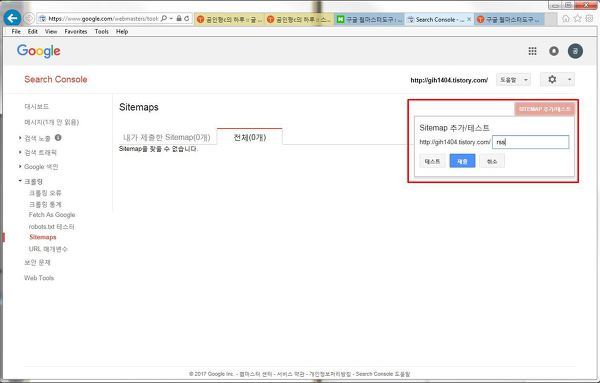The image size is (600, 383).
Task: Click the browser forward arrow button
Action: coord(29,18)
